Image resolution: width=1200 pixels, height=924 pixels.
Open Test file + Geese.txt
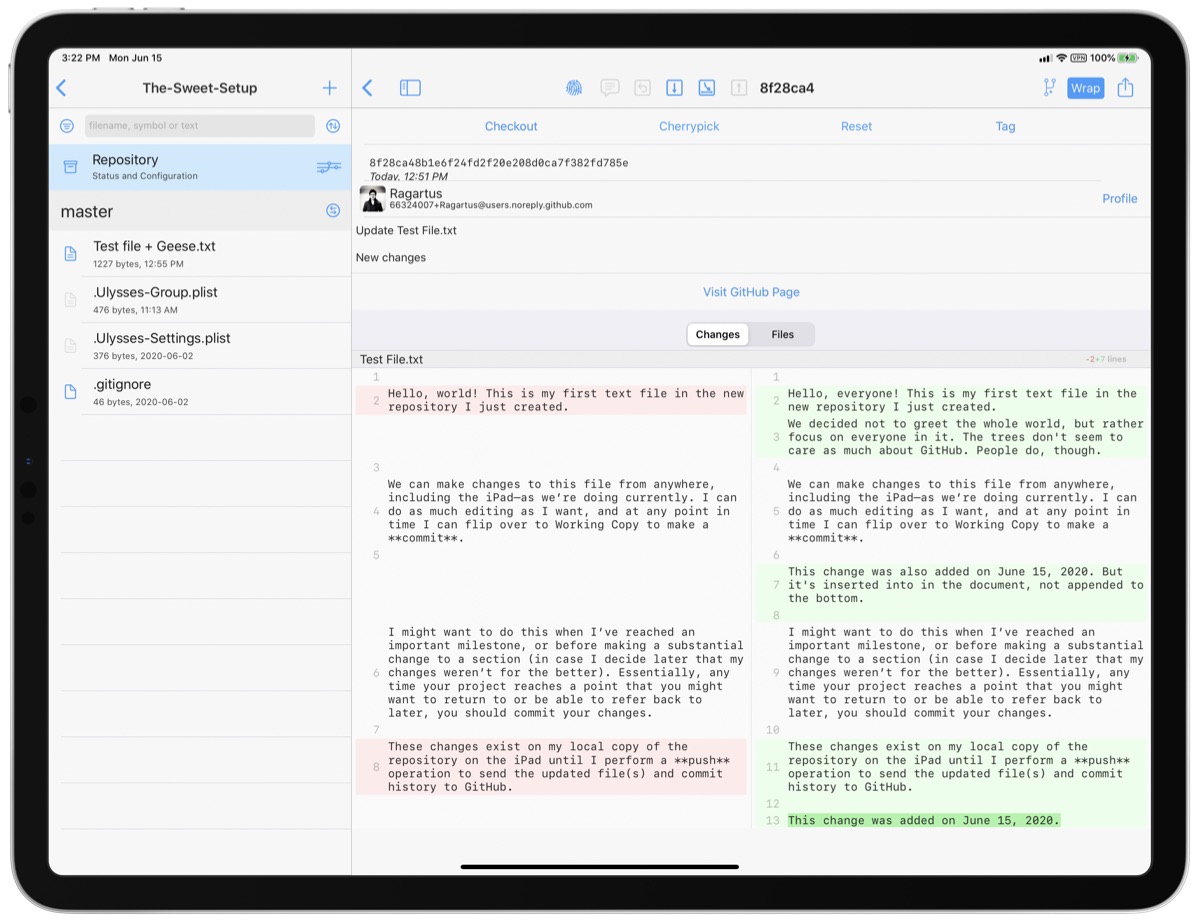click(x=200, y=254)
